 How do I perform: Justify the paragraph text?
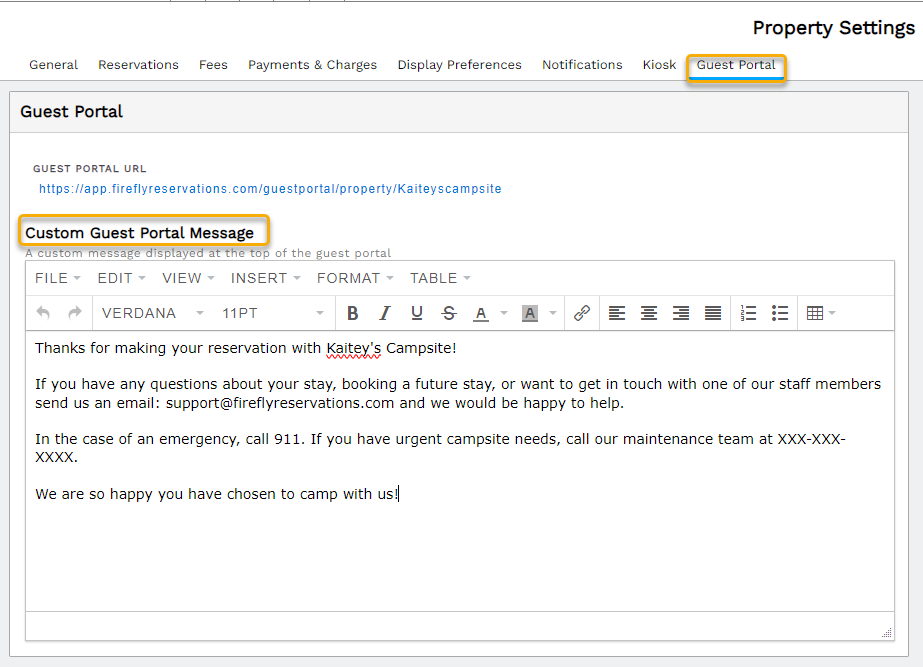coord(712,313)
